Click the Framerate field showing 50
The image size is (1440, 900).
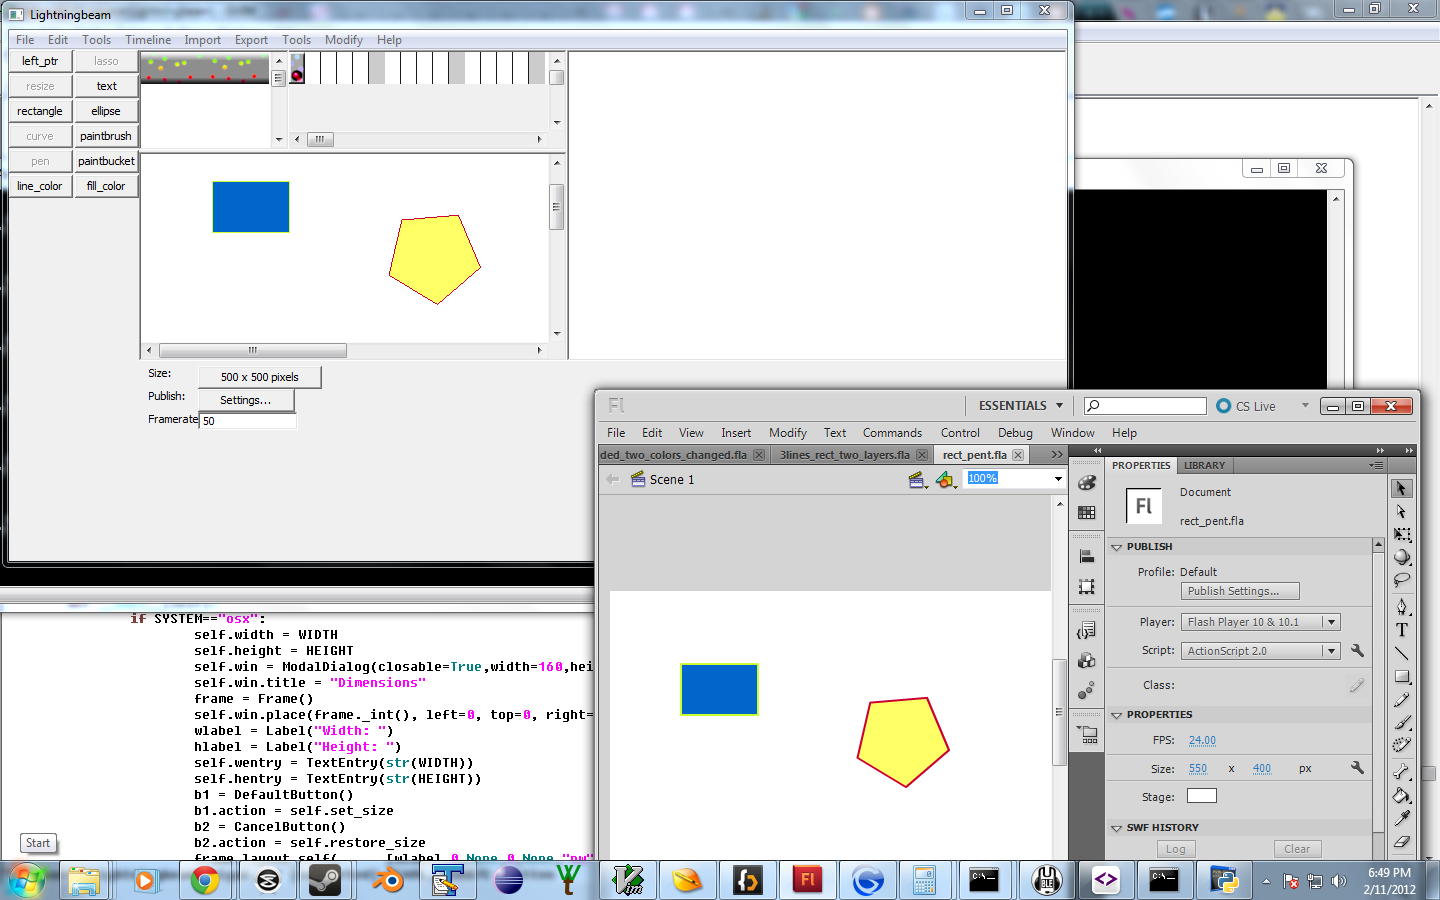(247, 420)
